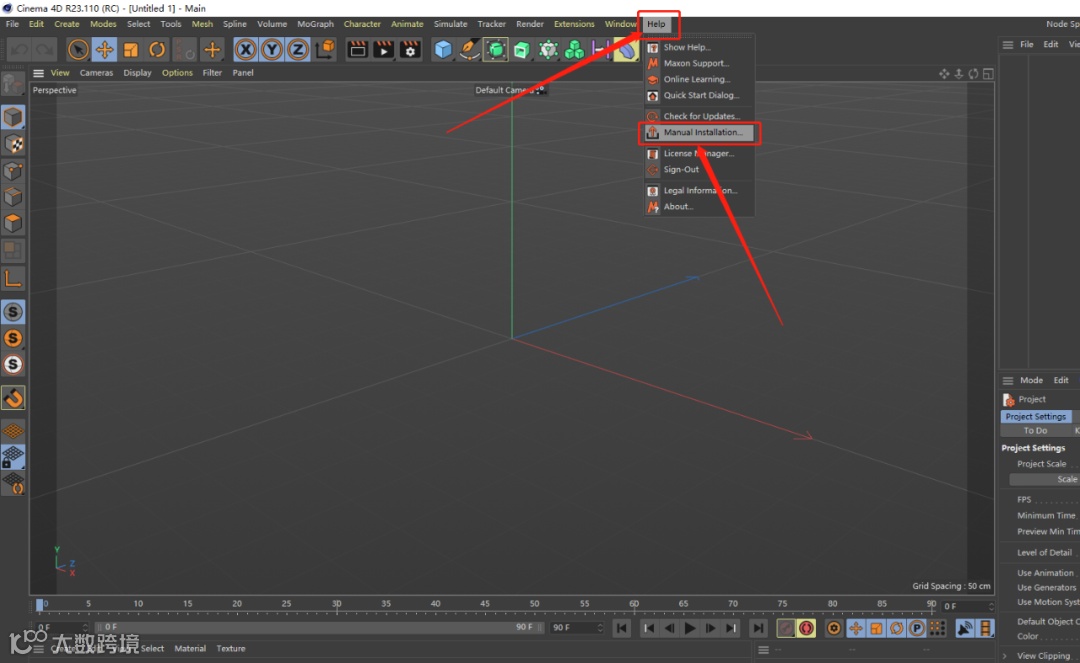Image resolution: width=1080 pixels, height=663 pixels.
Task: Open Object Manager hamburger menu
Action: click(1008, 45)
